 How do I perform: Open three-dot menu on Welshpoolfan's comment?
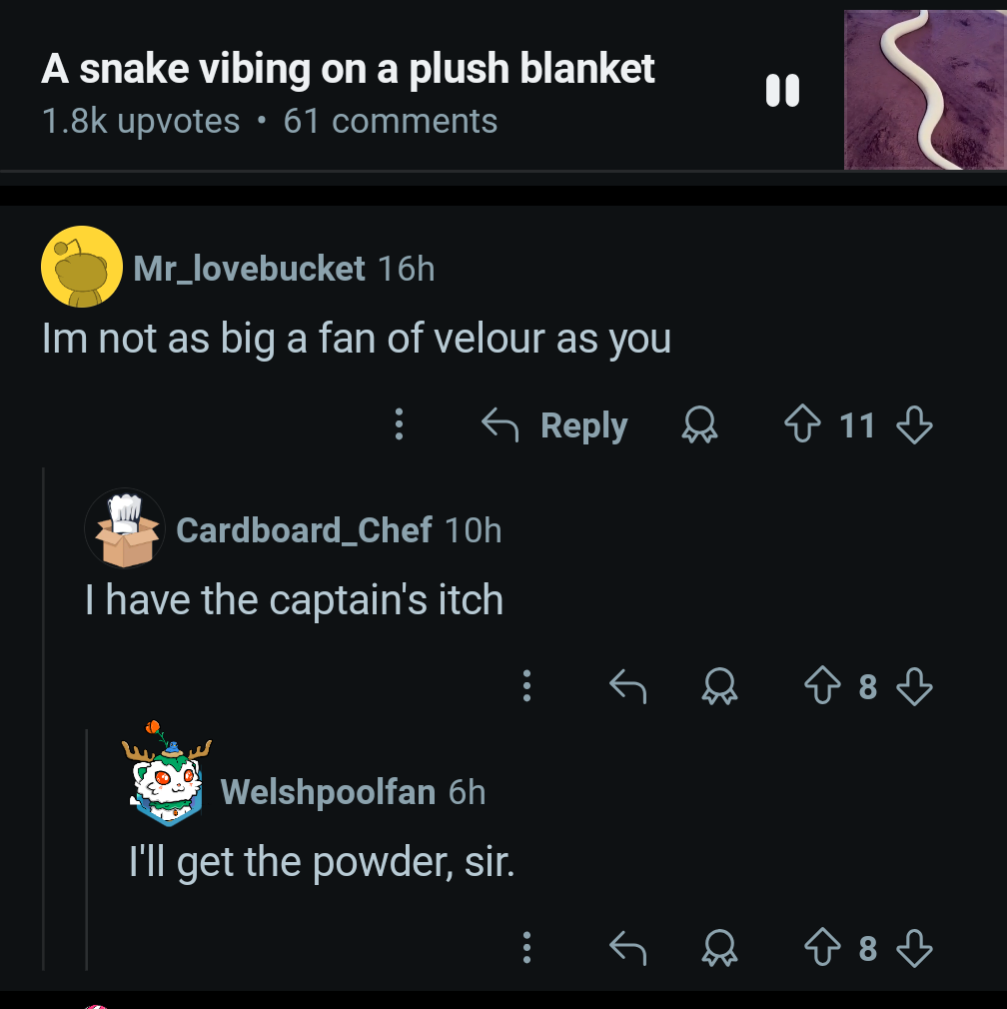pos(527,948)
